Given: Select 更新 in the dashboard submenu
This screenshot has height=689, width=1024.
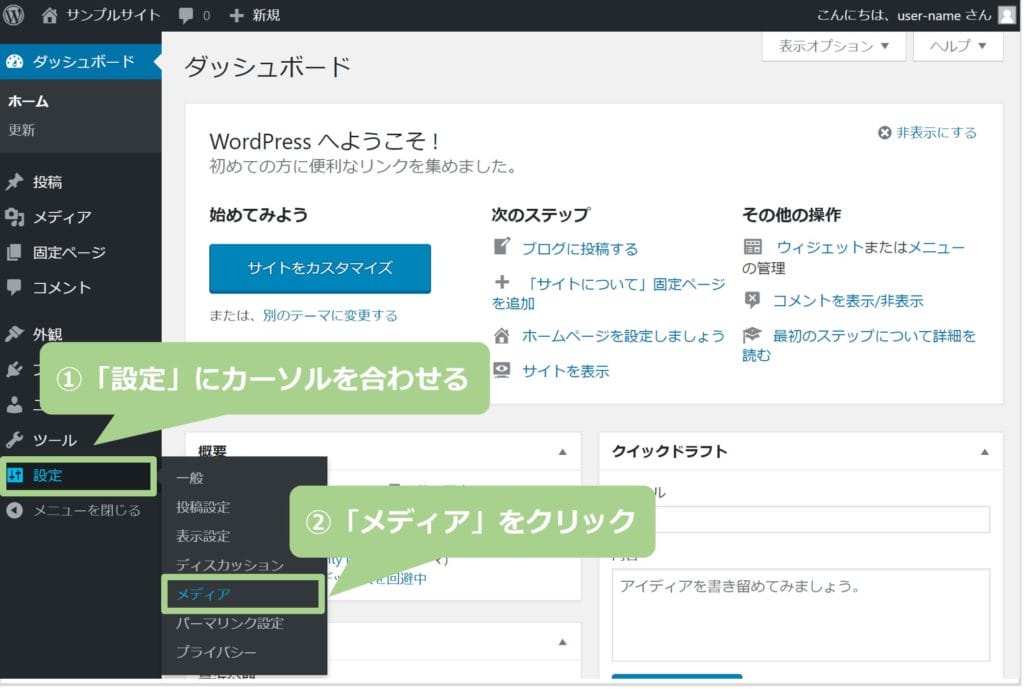Looking at the screenshot, I should (x=22, y=130).
